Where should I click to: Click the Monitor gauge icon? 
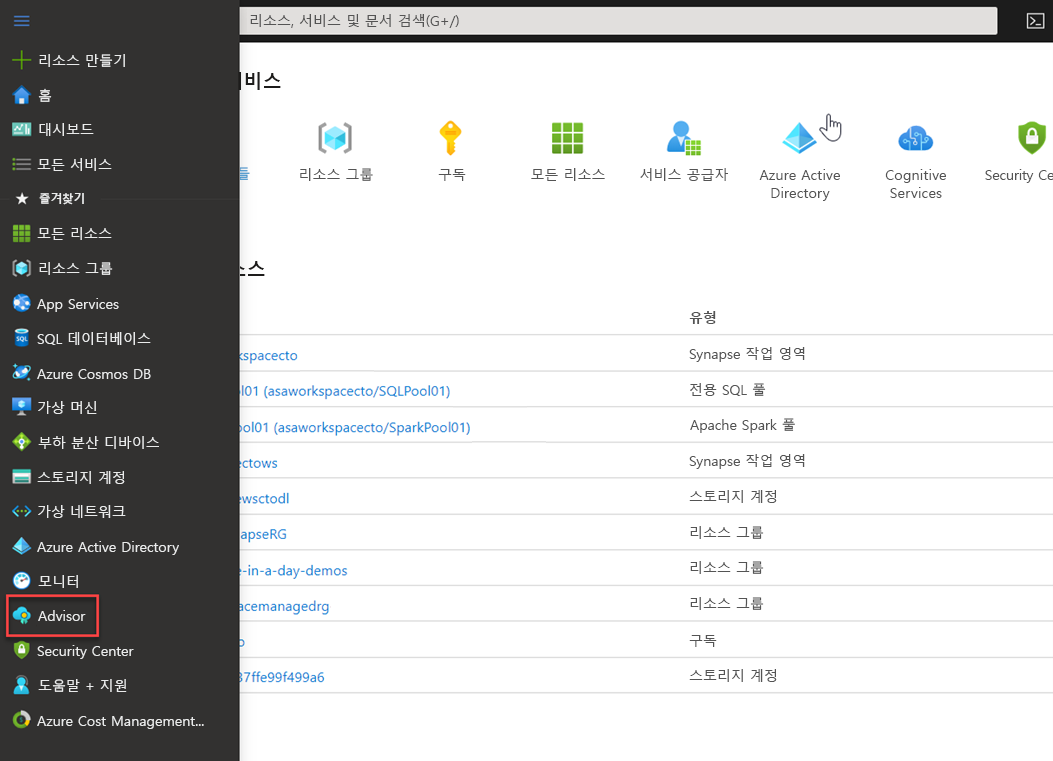coord(21,580)
